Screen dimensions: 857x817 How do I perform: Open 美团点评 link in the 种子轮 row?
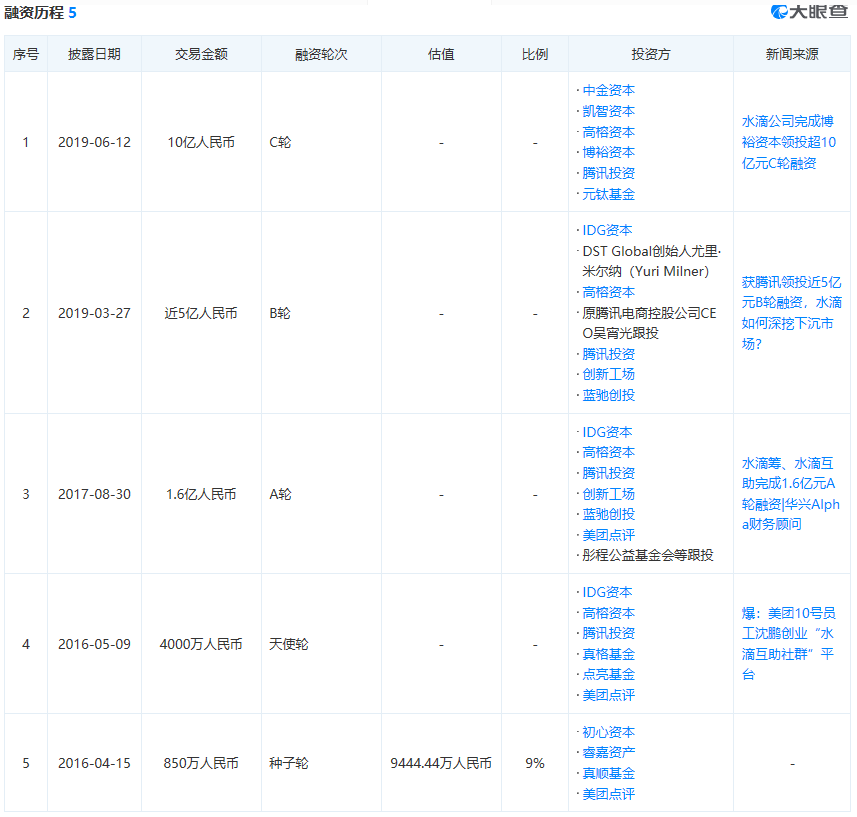608,794
